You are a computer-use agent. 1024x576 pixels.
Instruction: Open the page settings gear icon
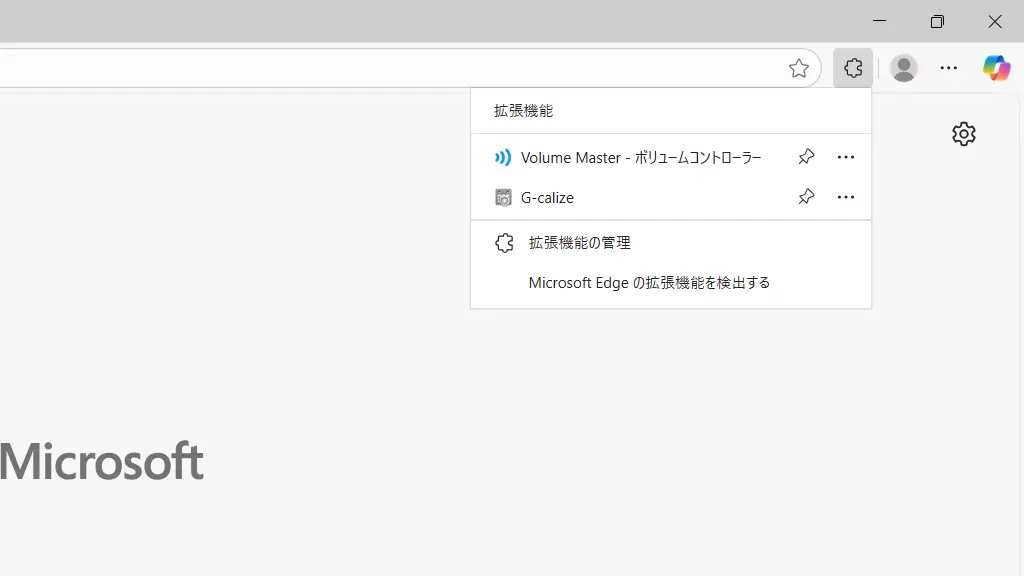tap(963, 134)
